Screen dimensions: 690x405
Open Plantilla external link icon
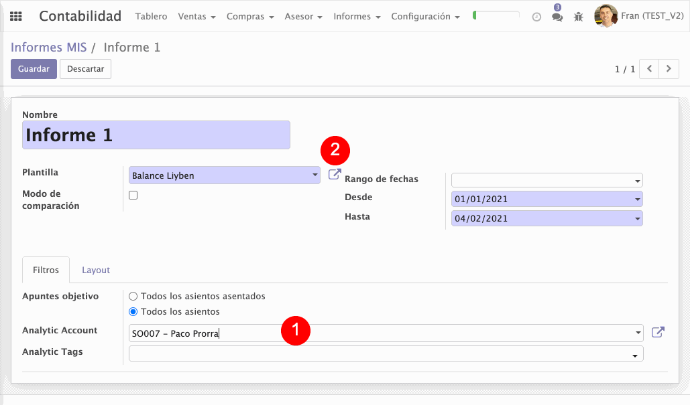click(334, 175)
